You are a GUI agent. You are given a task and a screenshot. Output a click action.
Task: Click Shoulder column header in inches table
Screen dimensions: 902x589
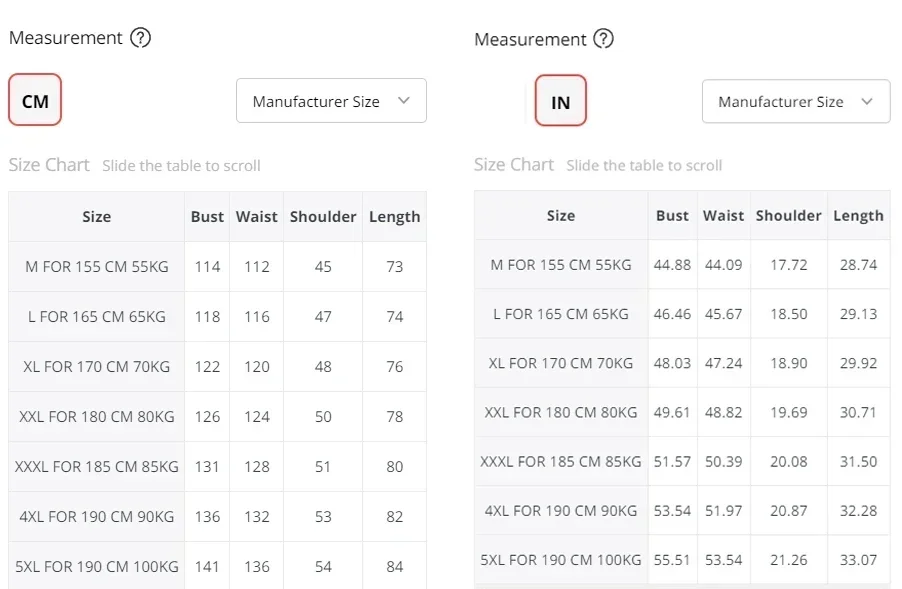tap(788, 215)
